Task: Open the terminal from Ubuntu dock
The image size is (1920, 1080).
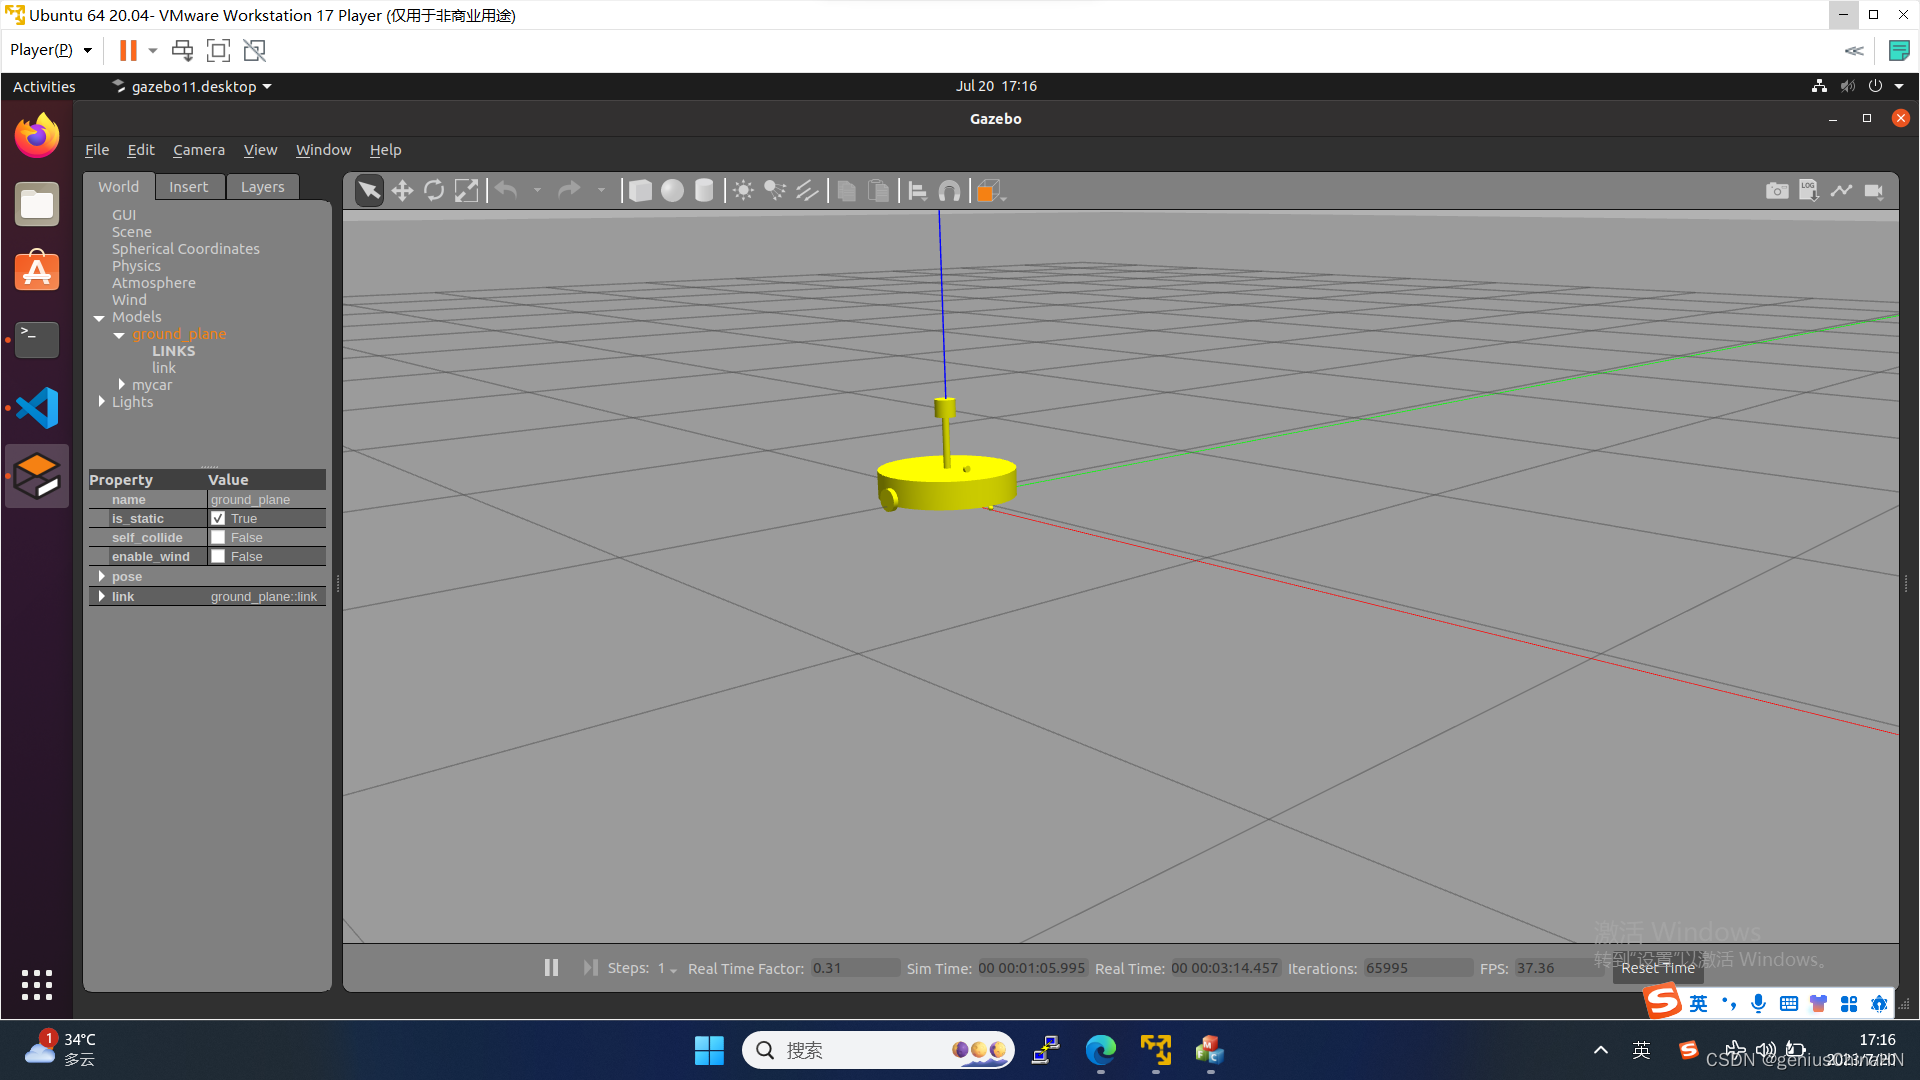Action: click(x=37, y=339)
